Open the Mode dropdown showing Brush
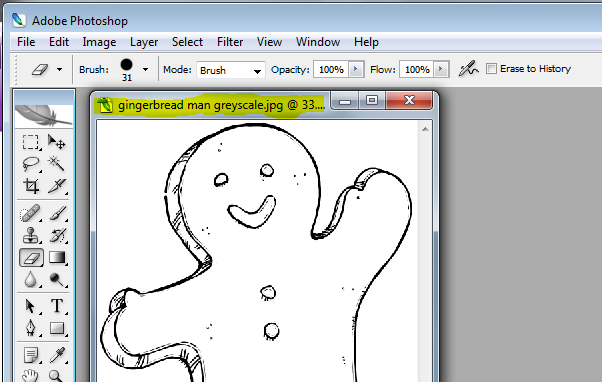Viewport: 602px width, 382px height. [231, 70]
